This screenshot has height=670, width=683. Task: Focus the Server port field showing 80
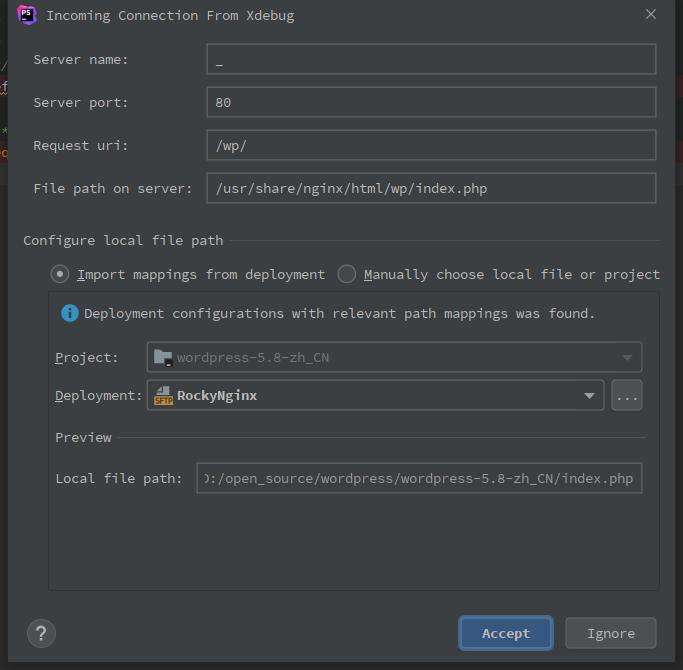click(x=431, y=102)
